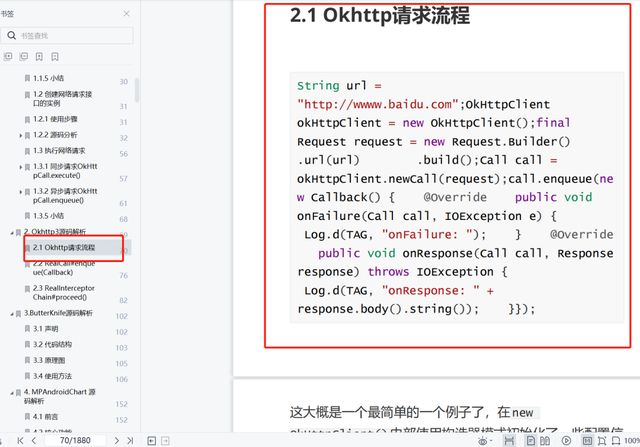This screenshot has width=640, height=447.
Task: Close the 书签 bookmarks panel
Action: [127, 14]
